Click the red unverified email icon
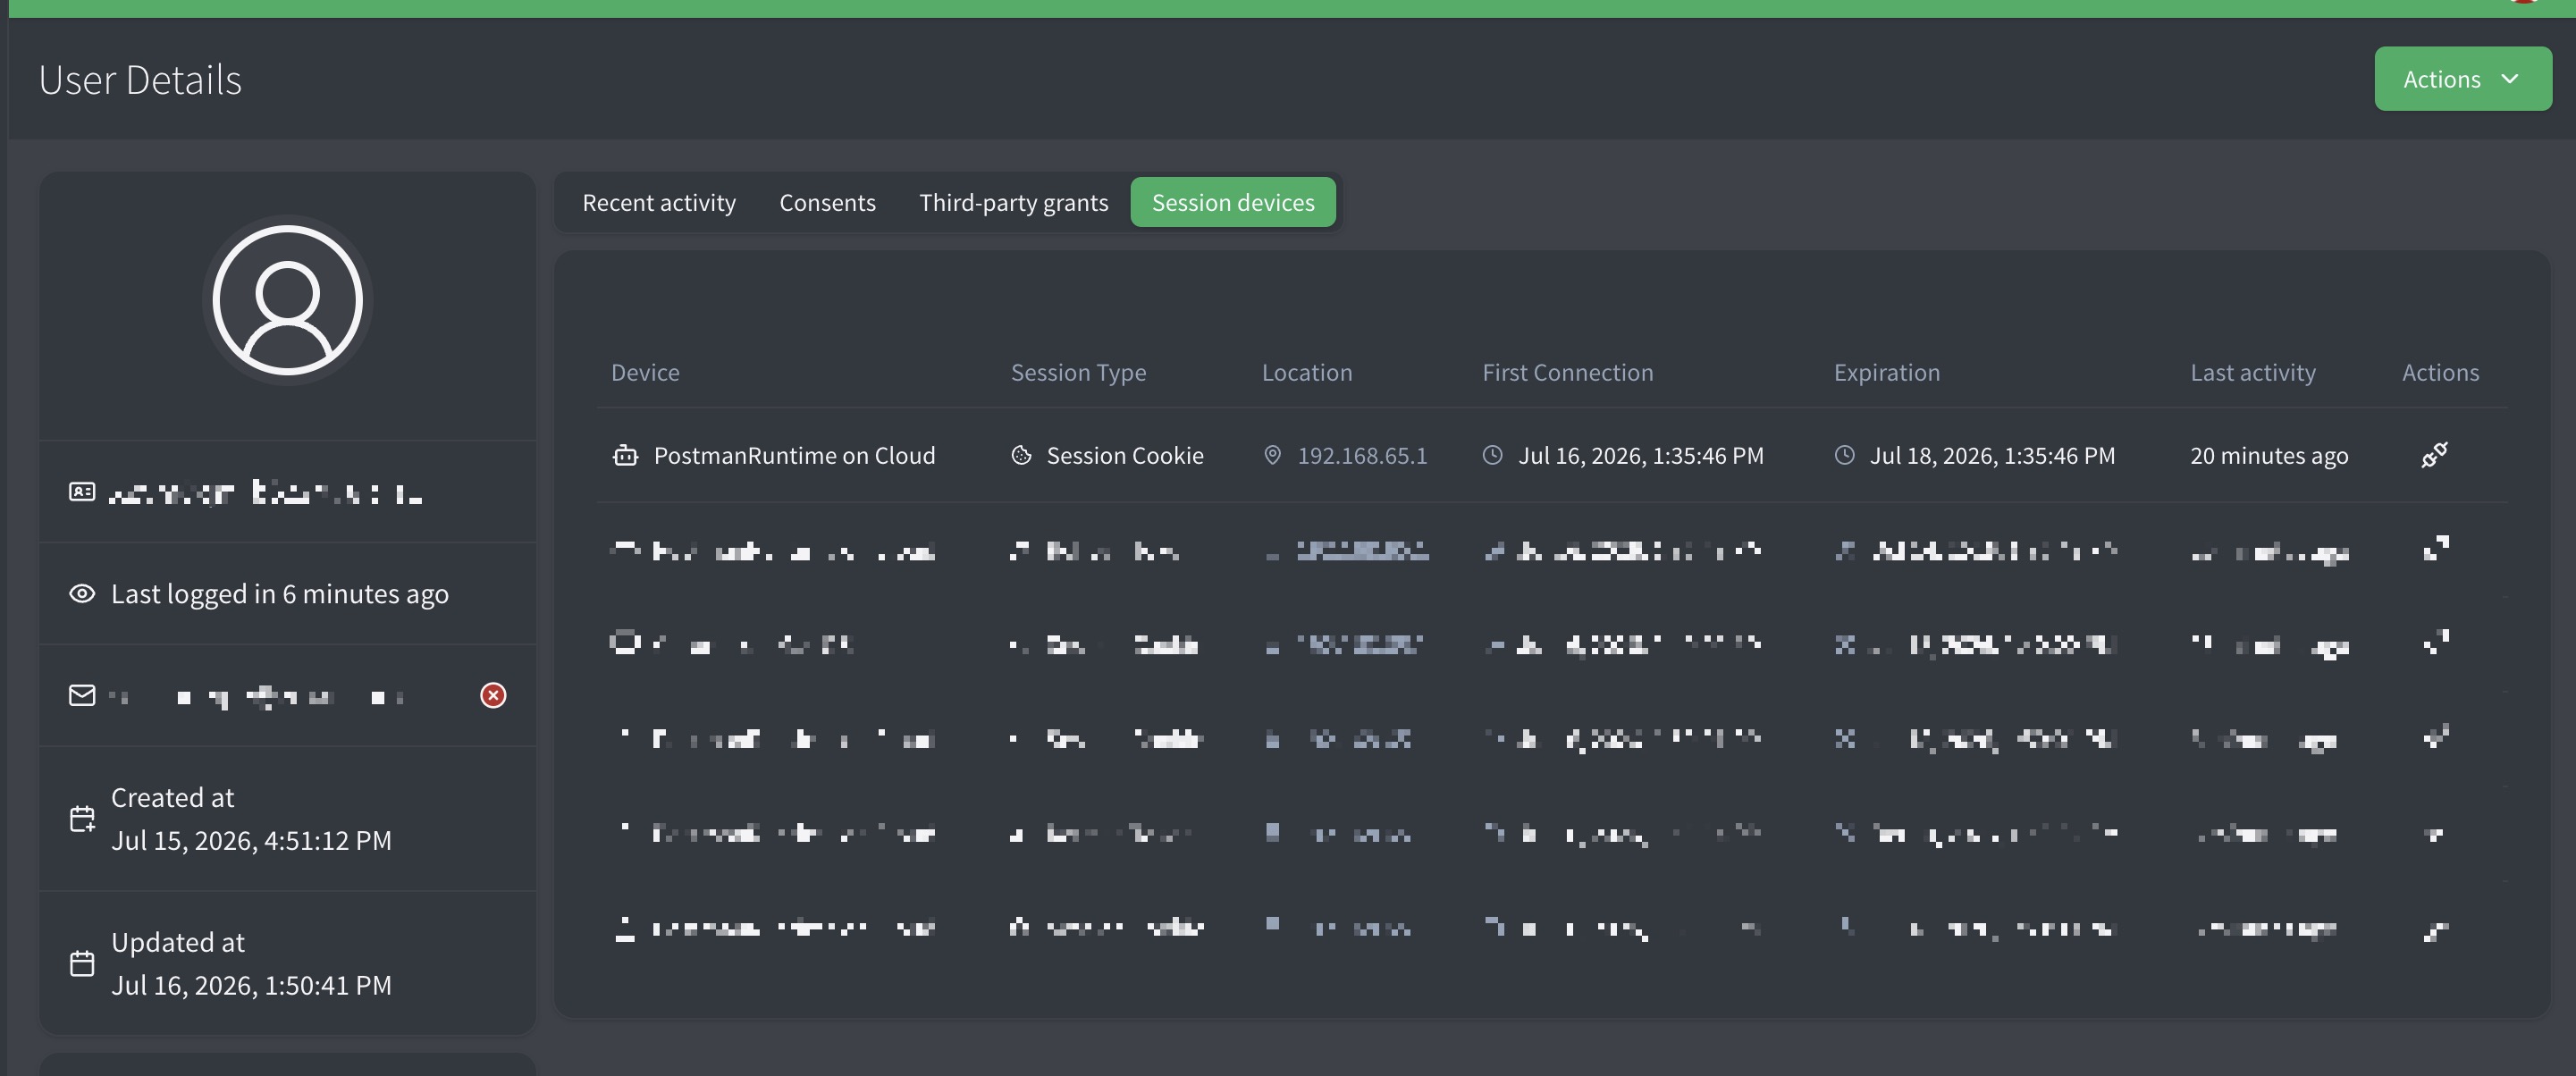2576x1076 pixels. (x=493, y=696)
